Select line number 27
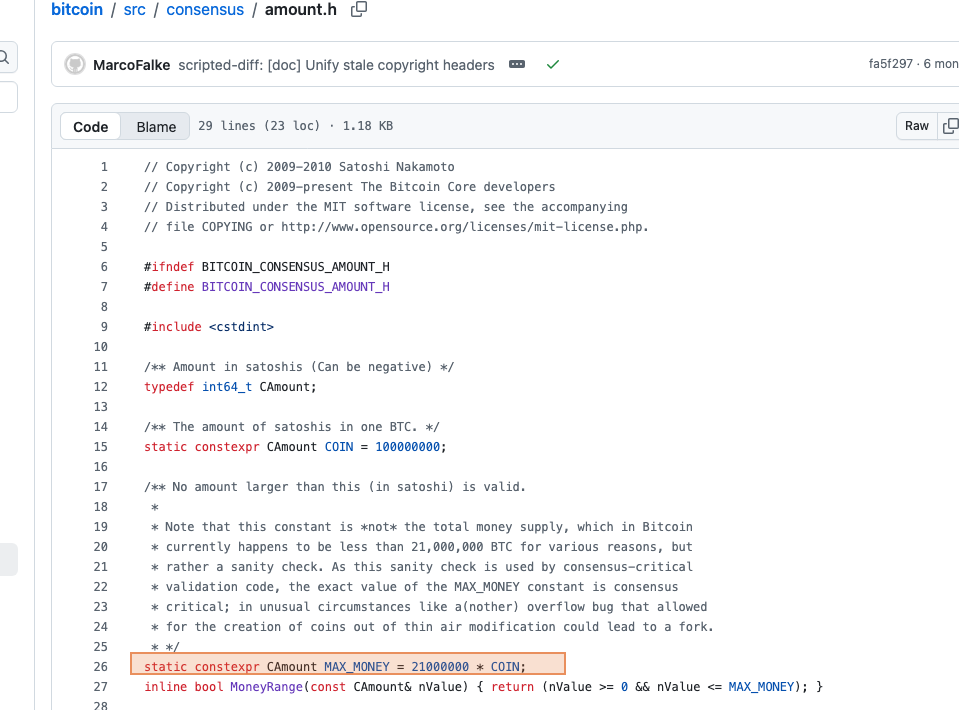 (x=101, y=687)
